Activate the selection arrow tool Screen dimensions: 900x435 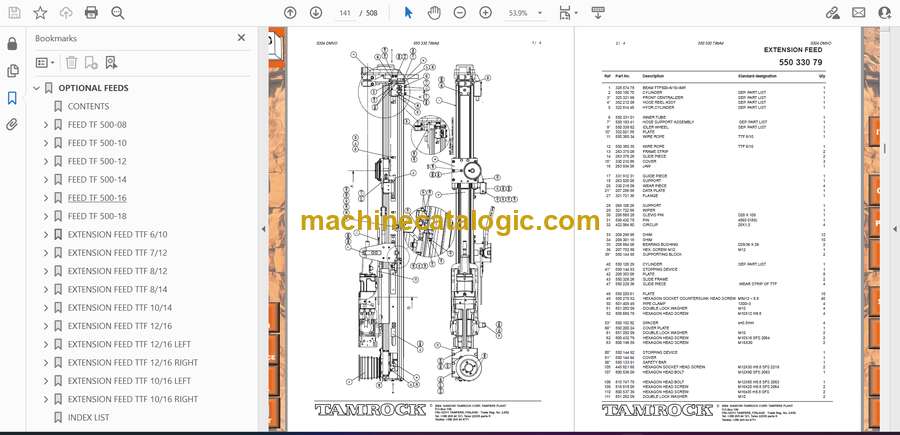408,13
